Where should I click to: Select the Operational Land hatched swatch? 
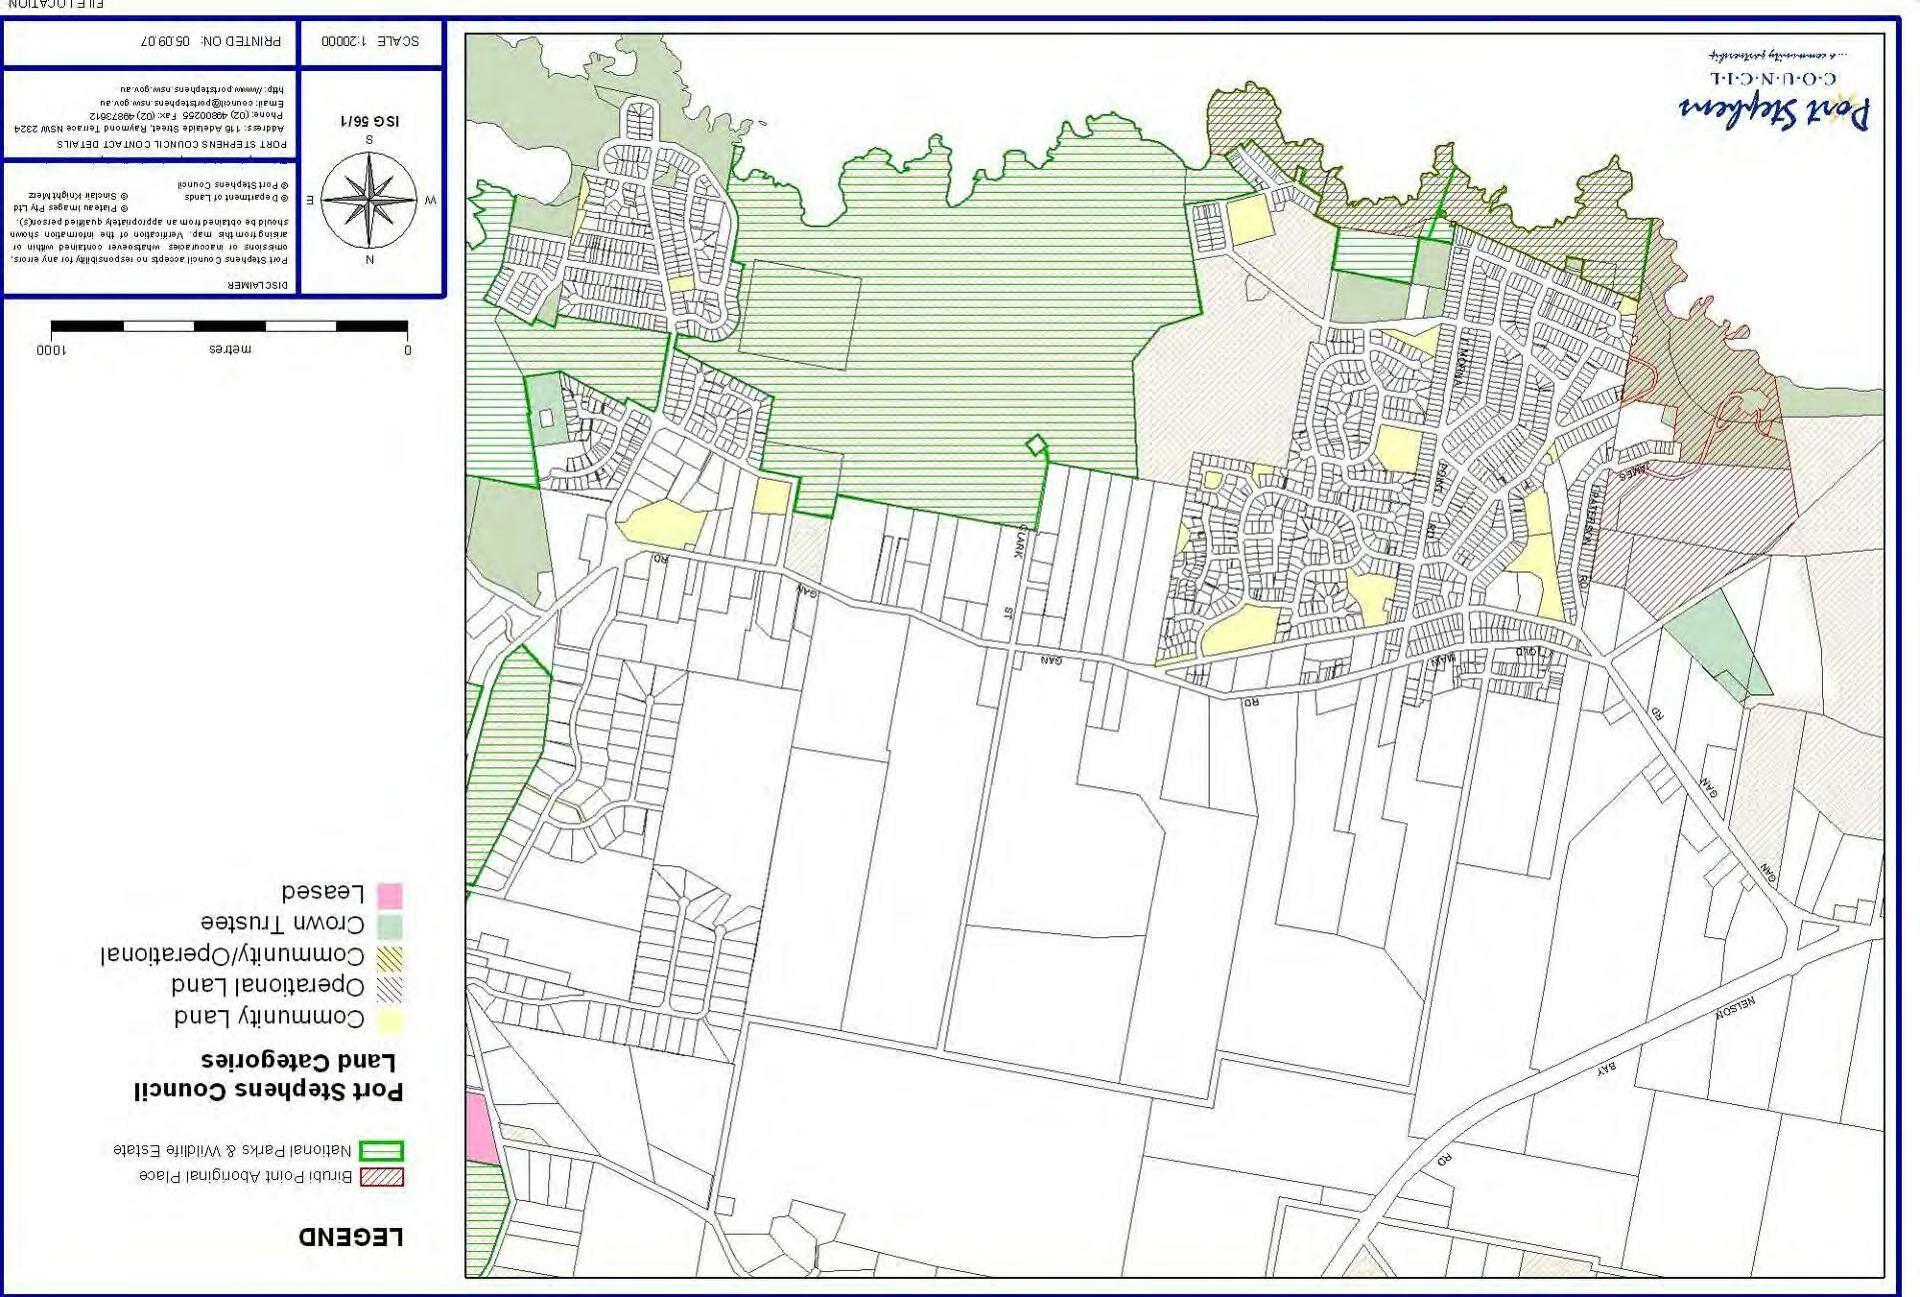[390, 988]
